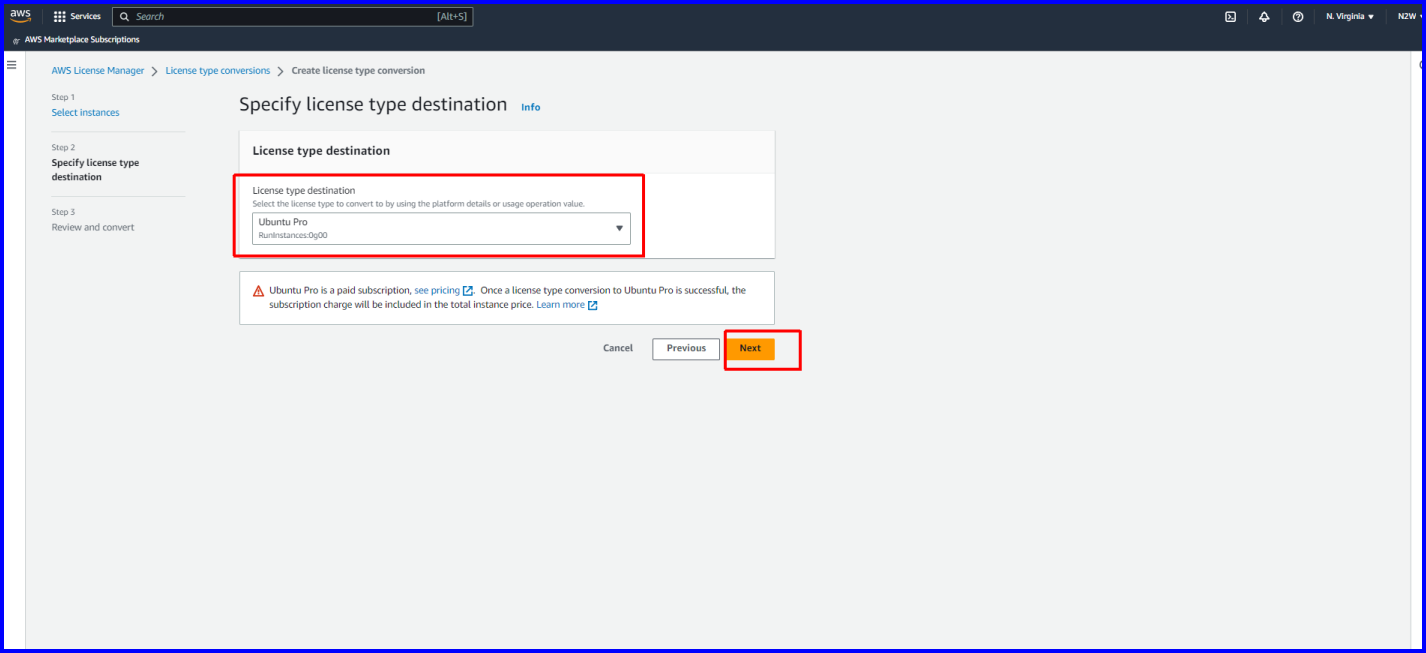The height and width of the screenshot is (653, 1426).
Task: Open the NZW account menu
Action: point(1410,17)
